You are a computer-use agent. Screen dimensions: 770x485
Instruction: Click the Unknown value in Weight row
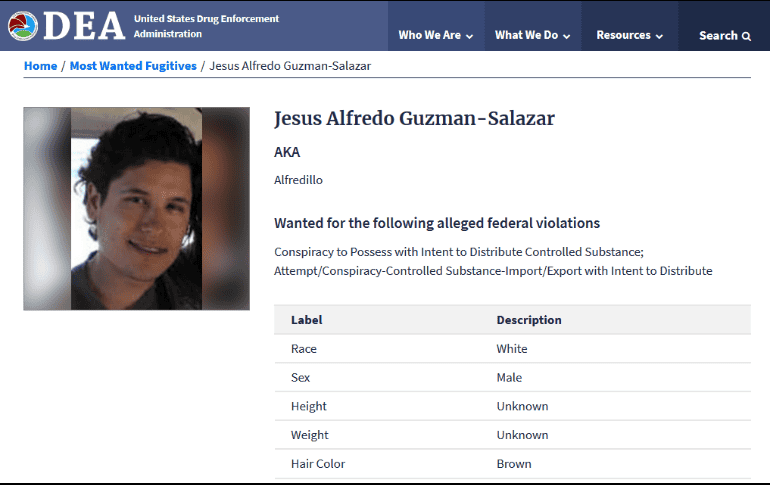click(x=522, y=435)
